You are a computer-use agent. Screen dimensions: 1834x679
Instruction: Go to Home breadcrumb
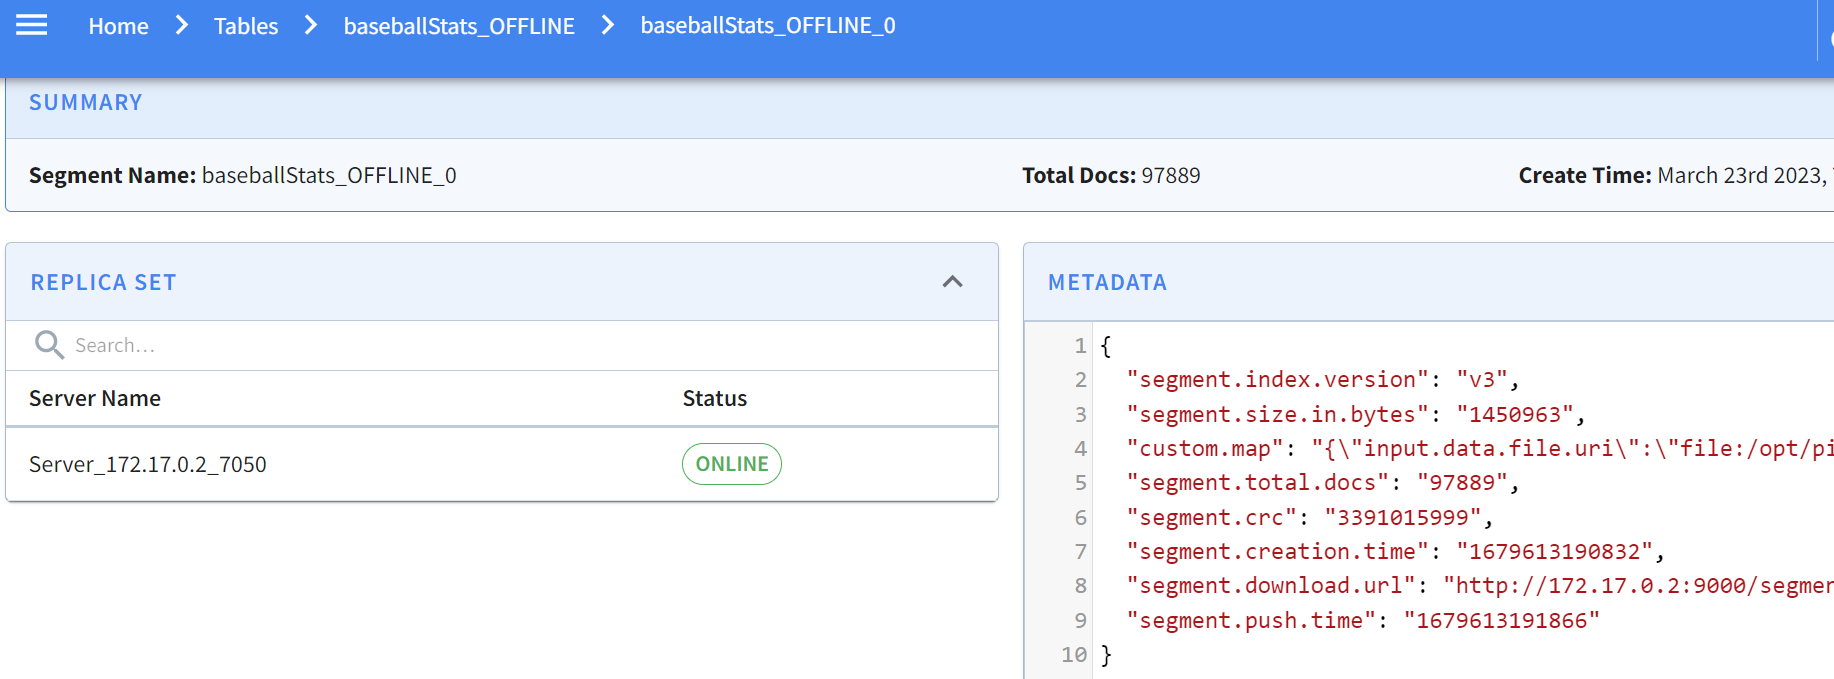(x=118, y=26)
